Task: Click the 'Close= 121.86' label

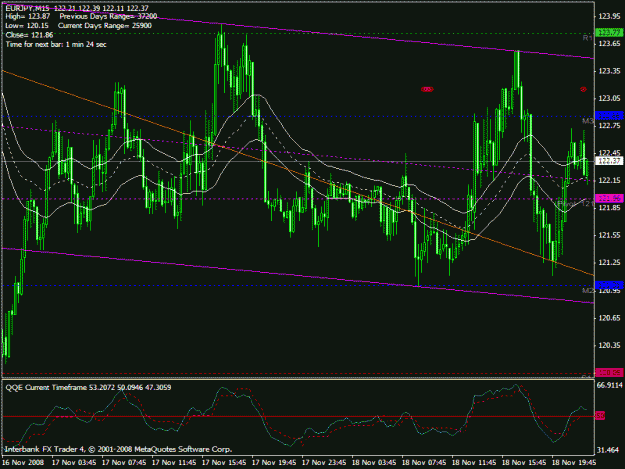Action: [29, 35]
